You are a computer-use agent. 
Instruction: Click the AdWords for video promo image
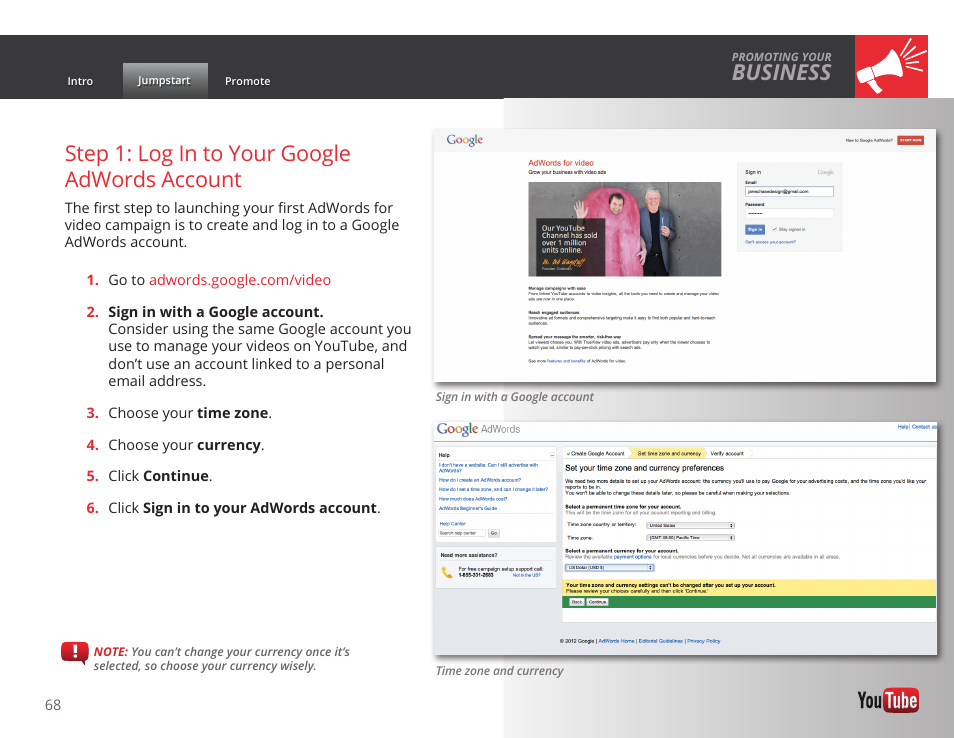624,229
